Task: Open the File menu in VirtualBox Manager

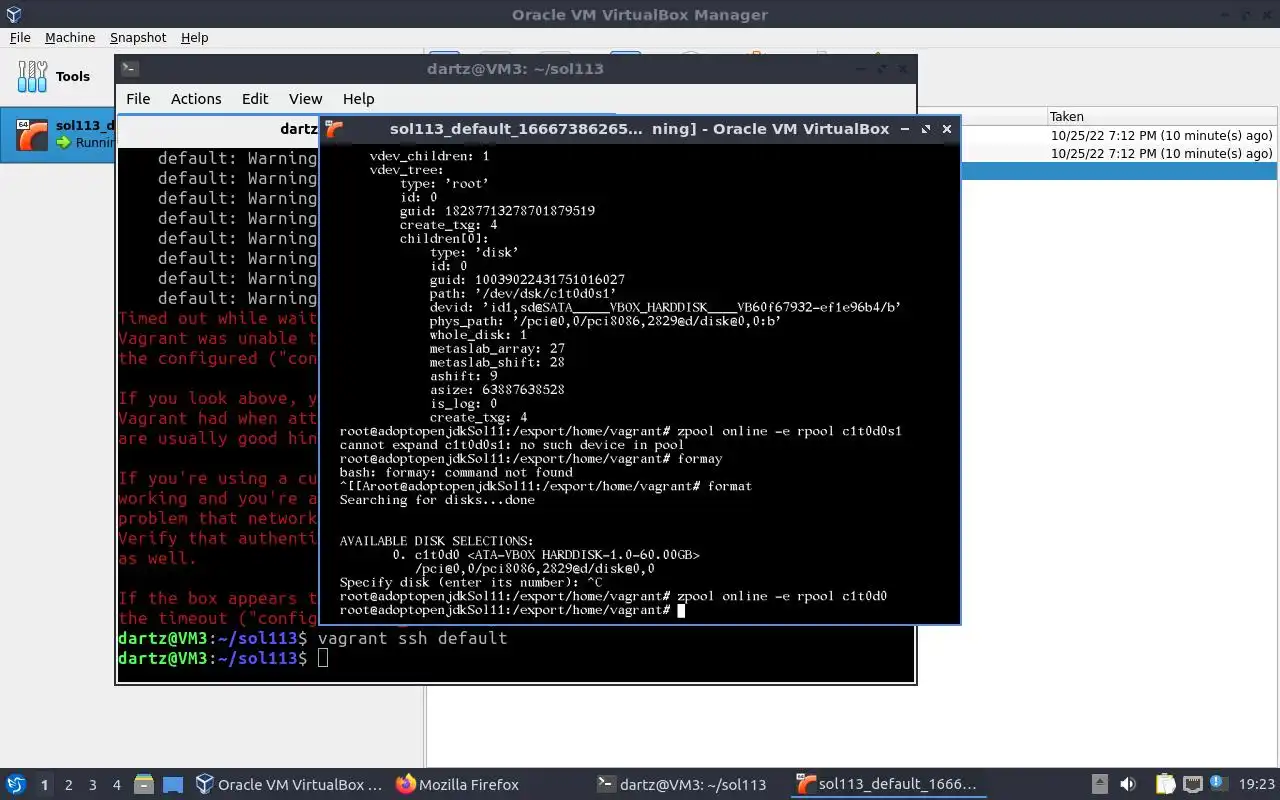Action: point(20,37)
